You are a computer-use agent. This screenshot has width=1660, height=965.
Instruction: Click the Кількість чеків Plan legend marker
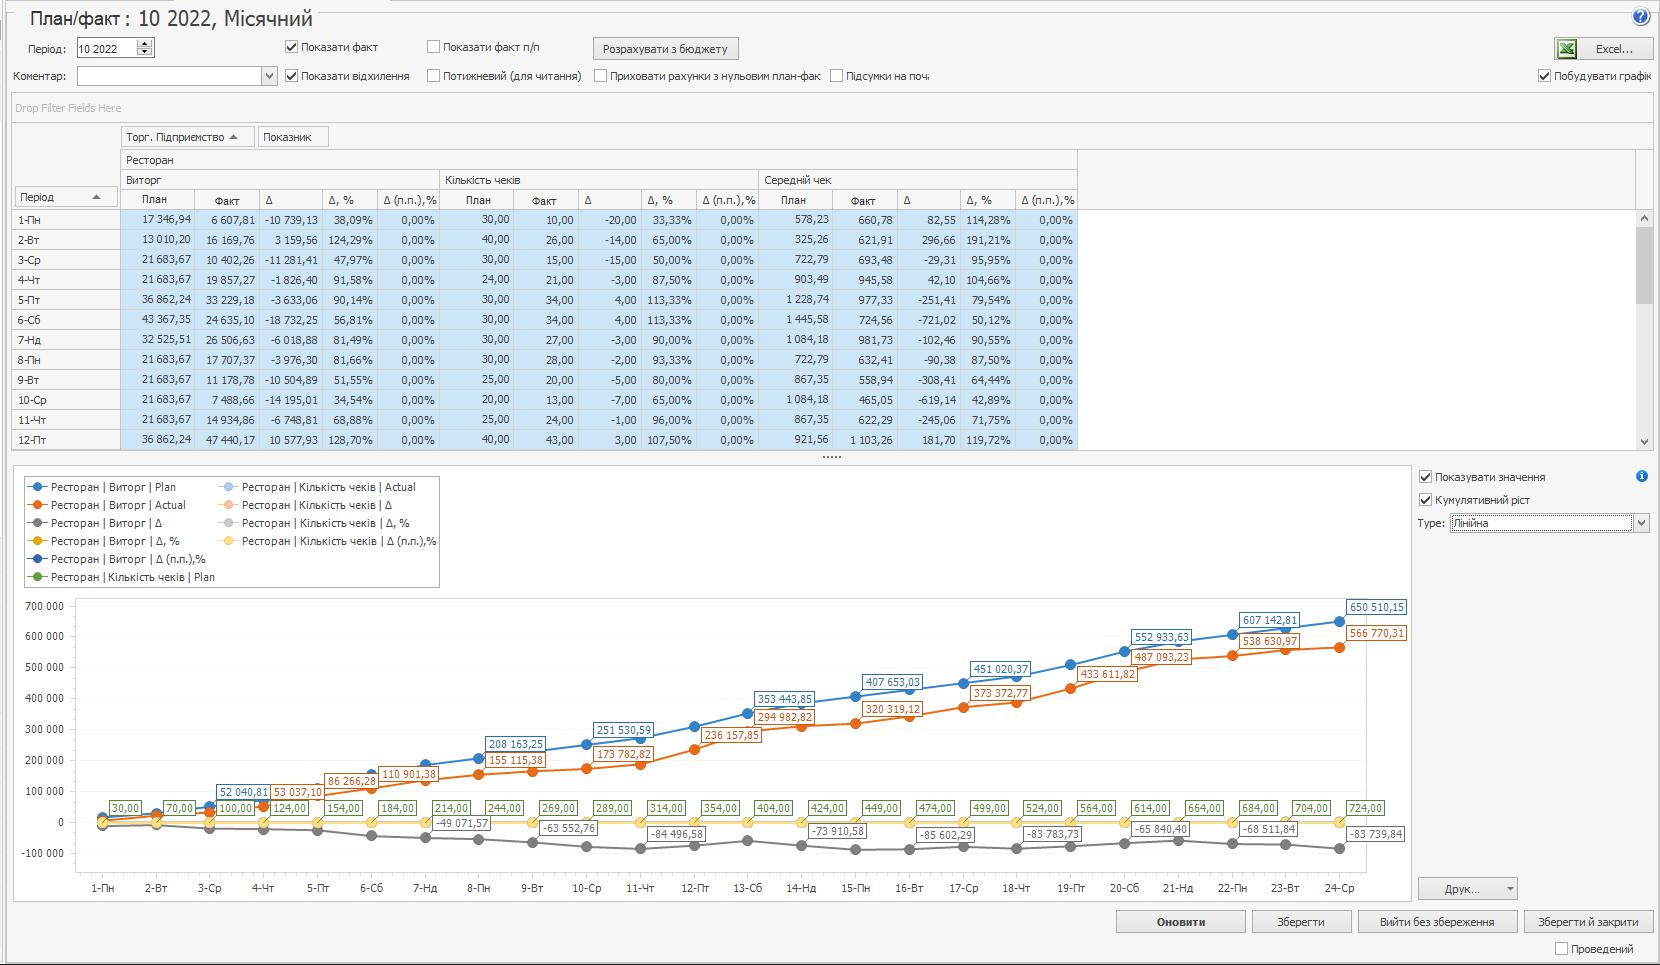38,577
